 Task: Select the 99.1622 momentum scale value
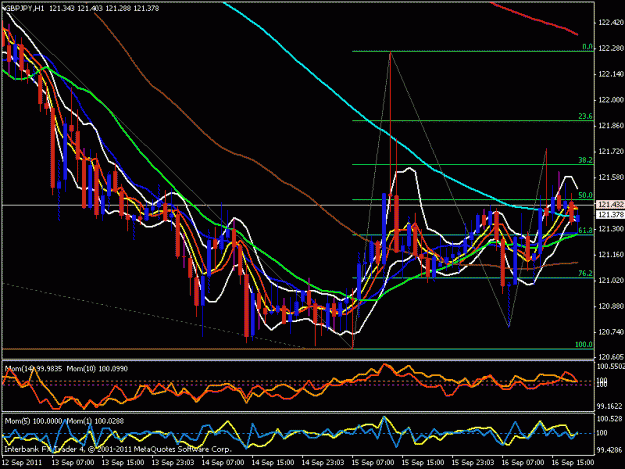[610, 406]
